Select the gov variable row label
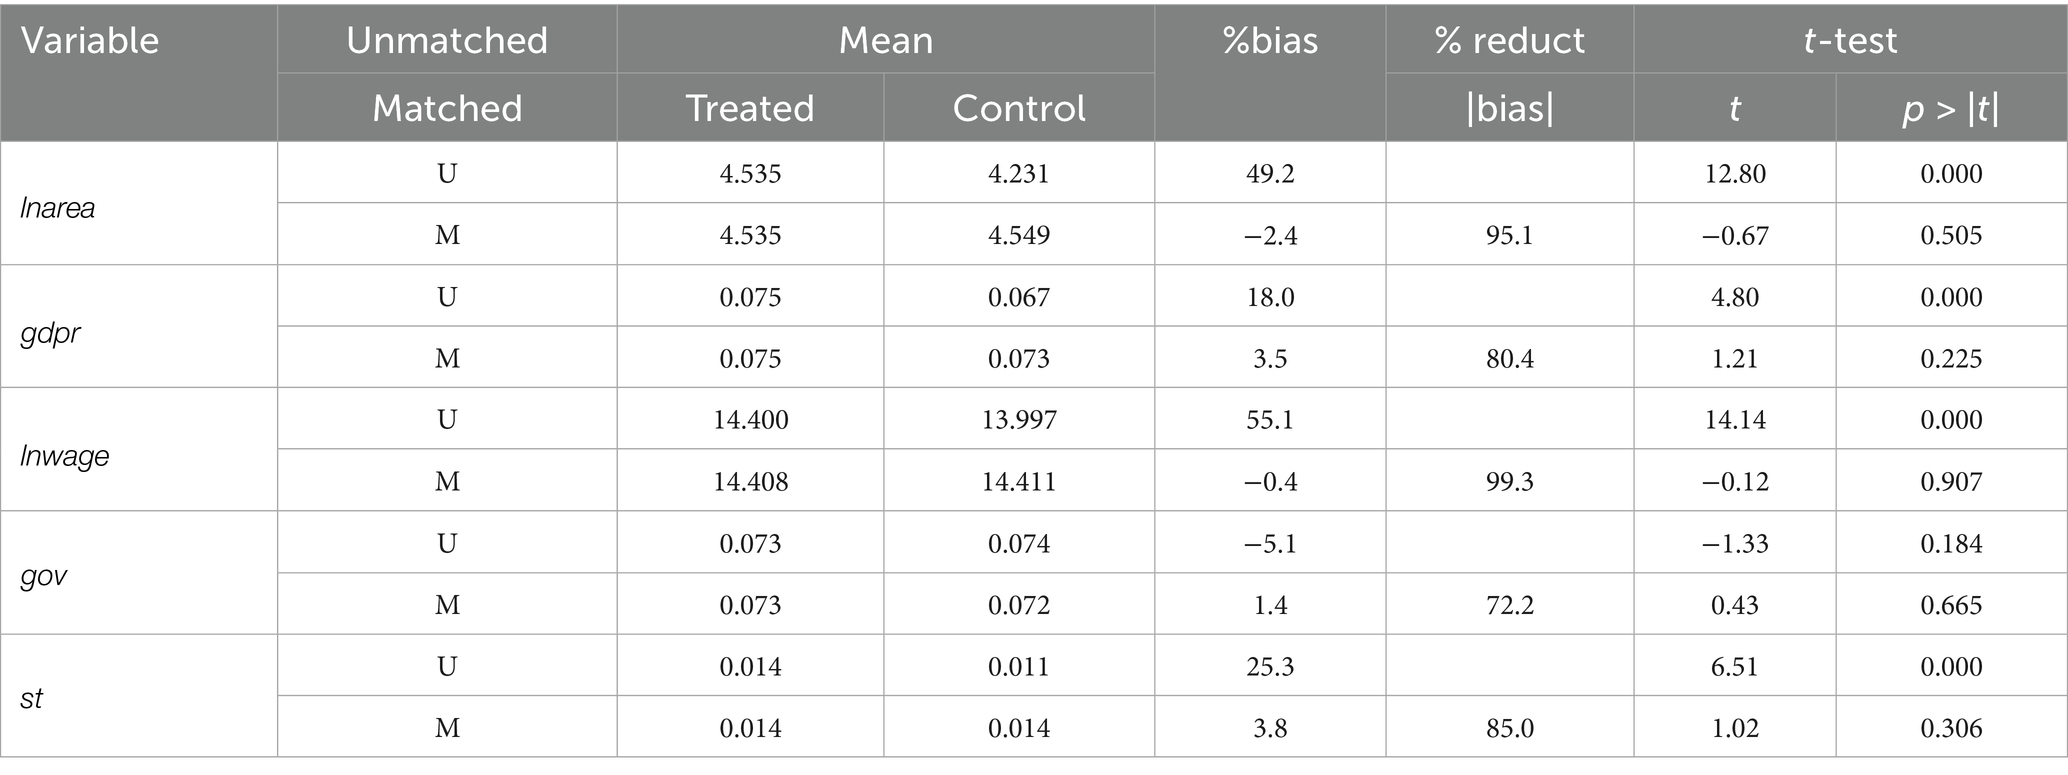The image size is (2068, 775). click(44, 576)
